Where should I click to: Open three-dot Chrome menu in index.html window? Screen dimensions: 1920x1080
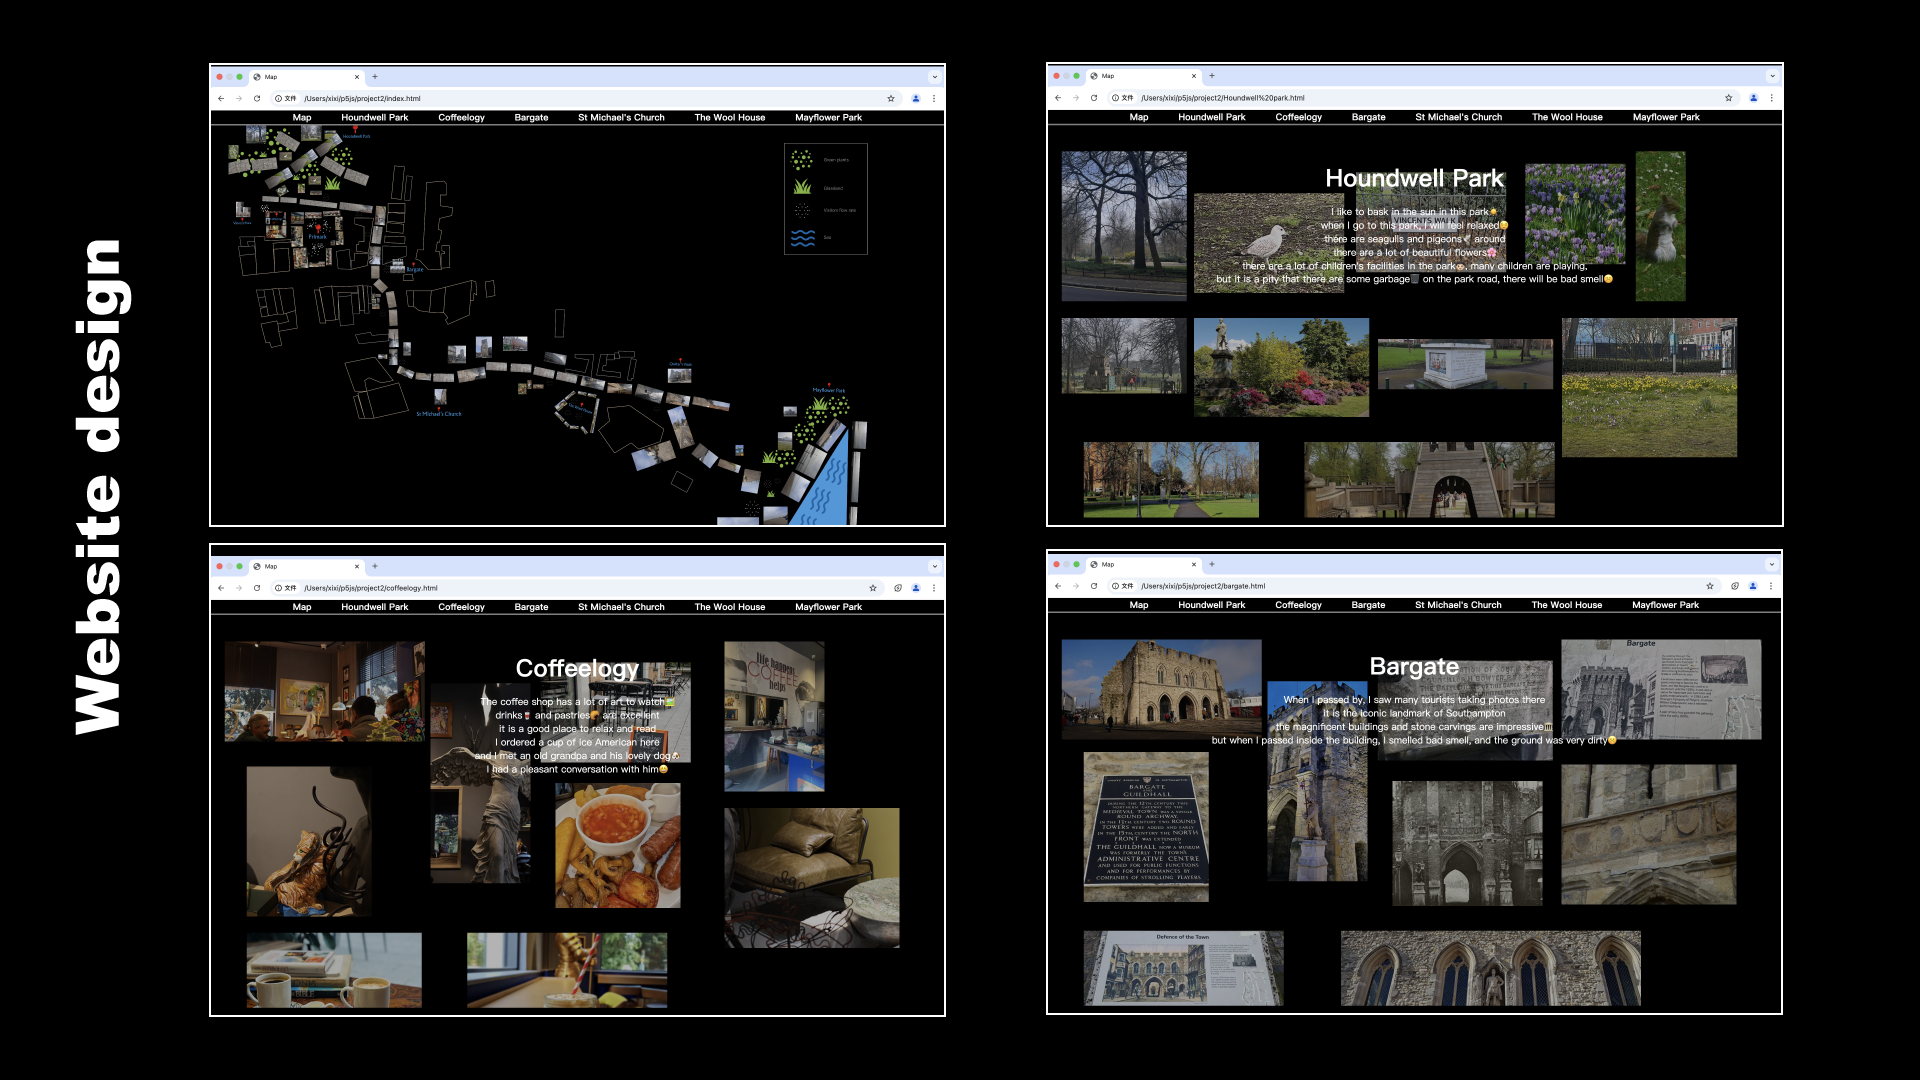pyautogui.click(x=934, y=99)
